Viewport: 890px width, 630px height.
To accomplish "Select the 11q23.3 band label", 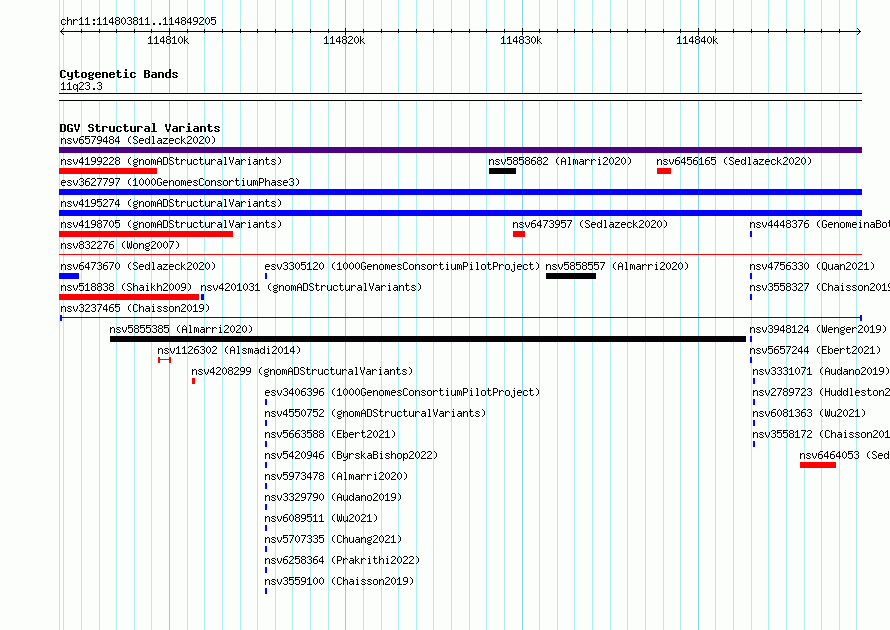I will click(x=81, y=86).
